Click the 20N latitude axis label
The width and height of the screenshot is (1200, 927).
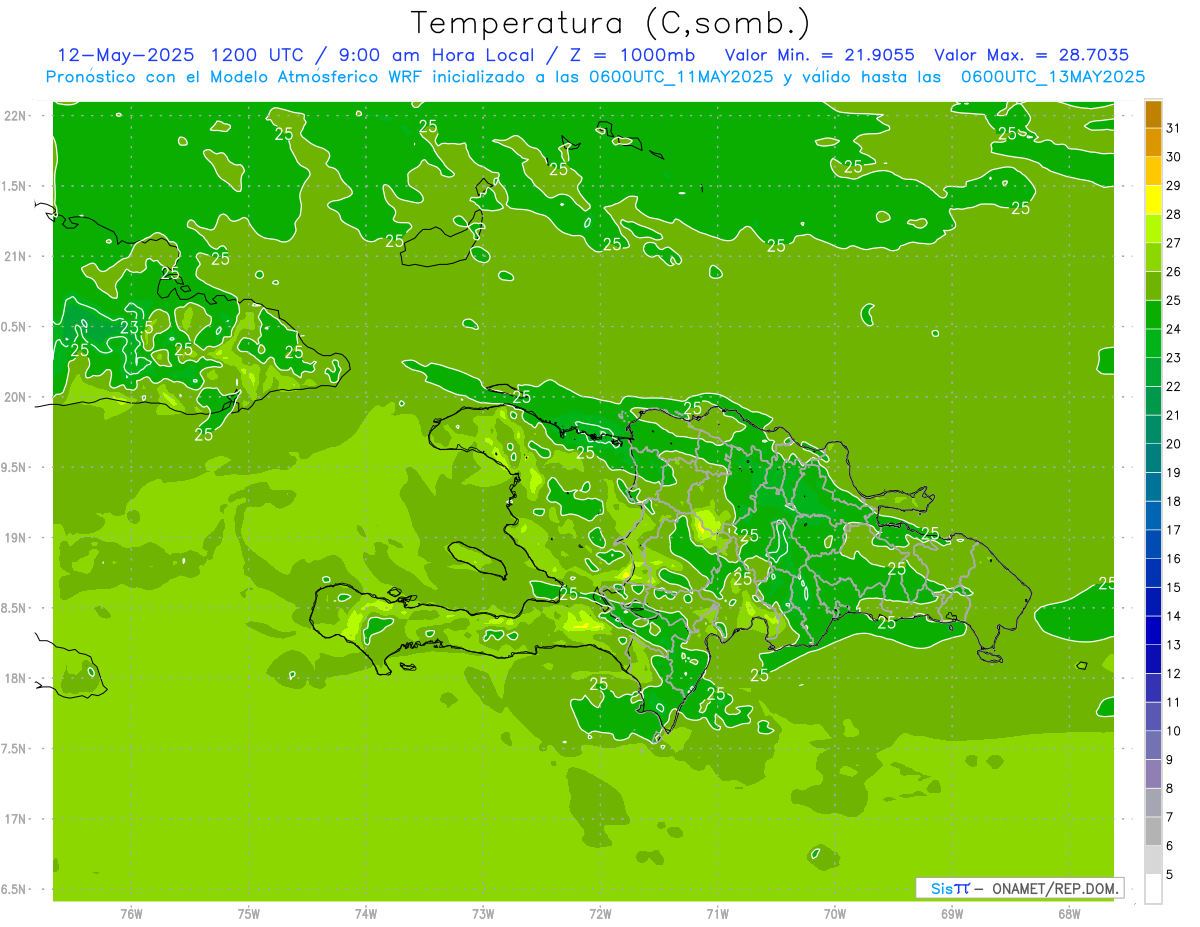pos(15,397)
